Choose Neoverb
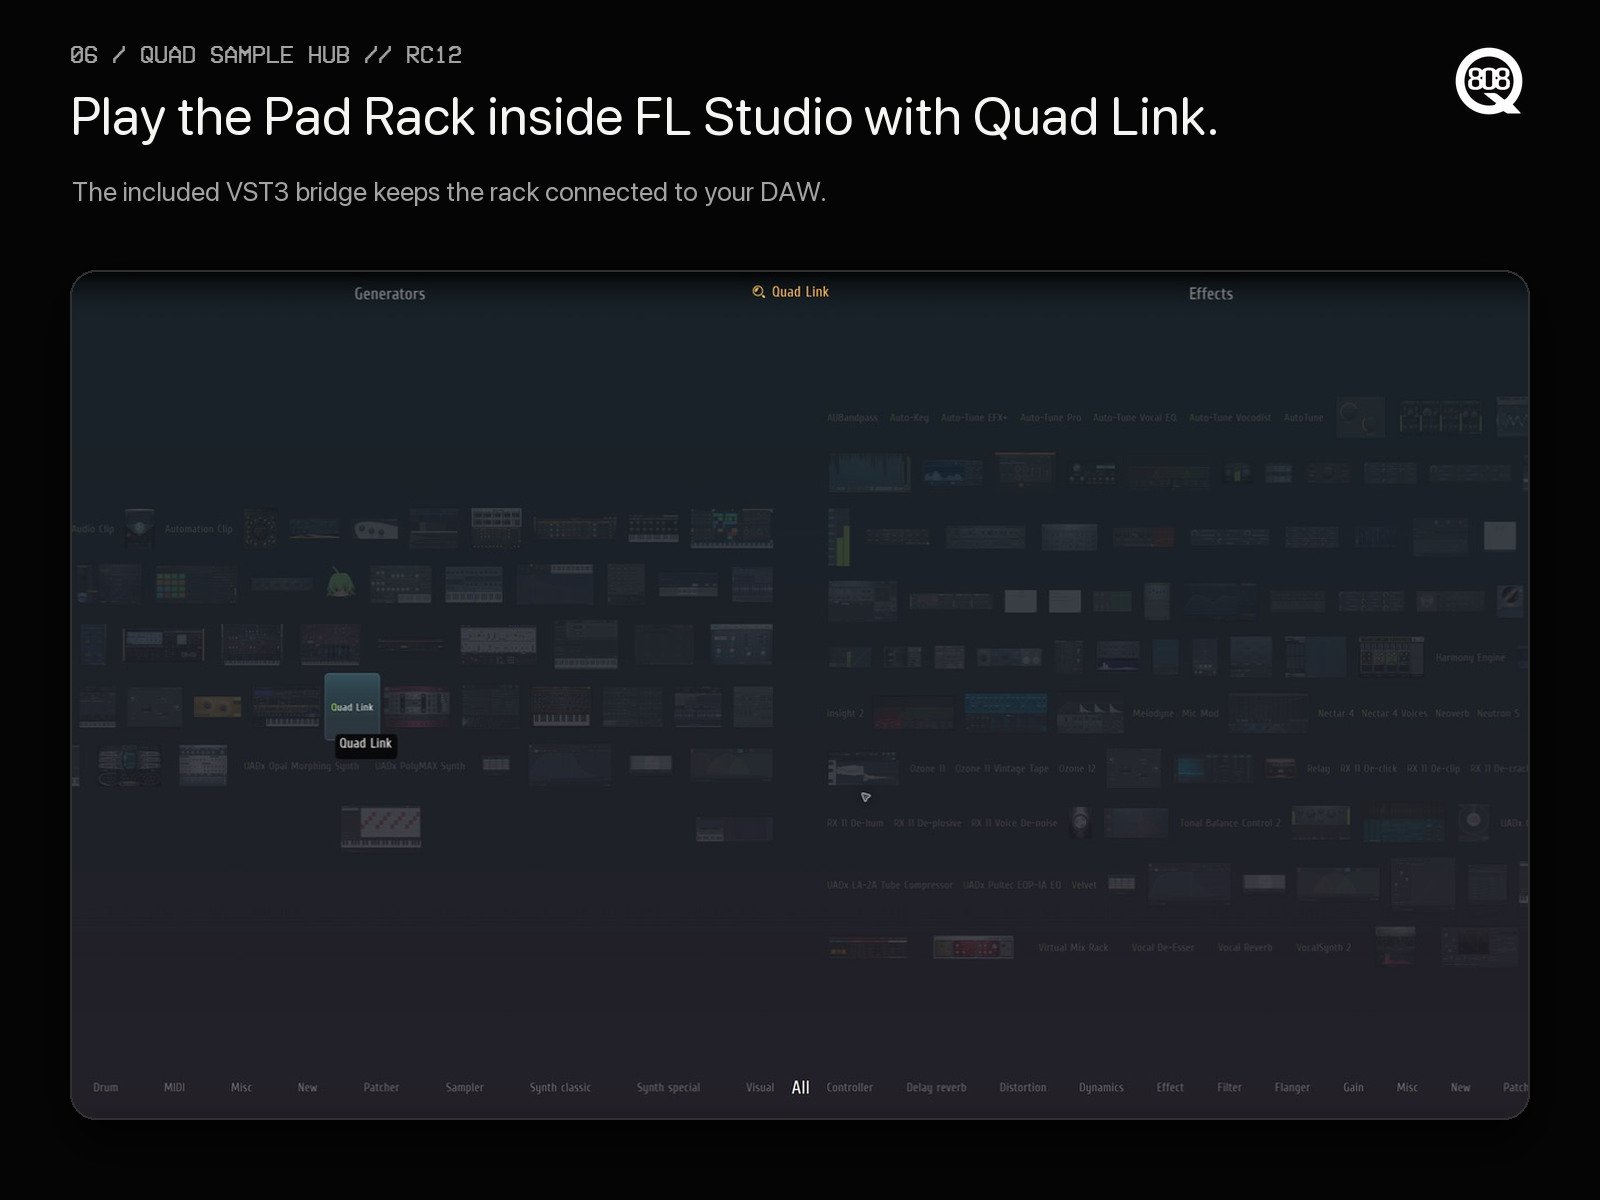 (x=1452, y=714)
